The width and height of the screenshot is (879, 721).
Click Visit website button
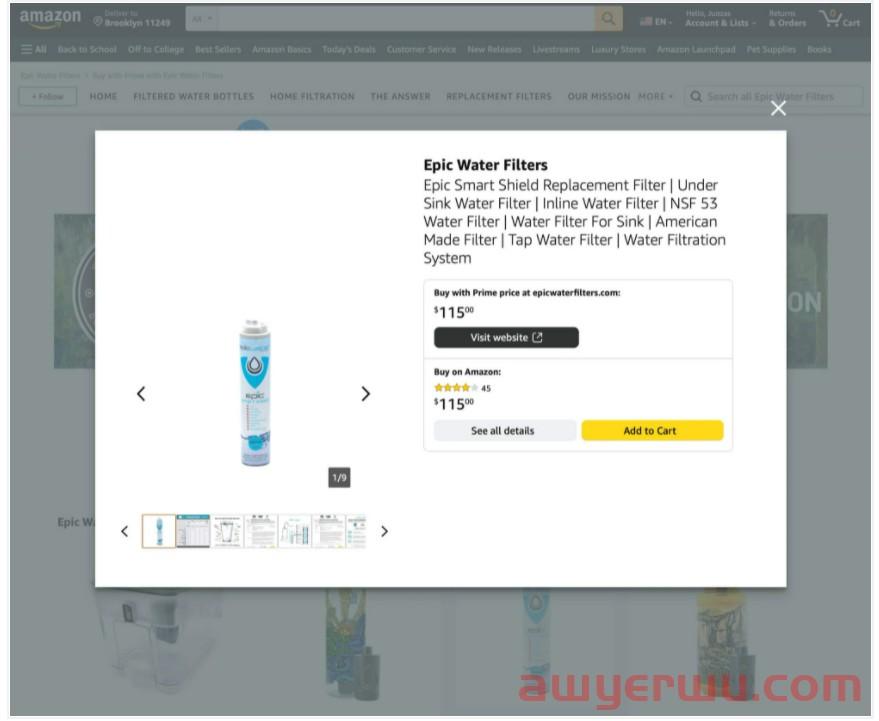tap(506, 338)
